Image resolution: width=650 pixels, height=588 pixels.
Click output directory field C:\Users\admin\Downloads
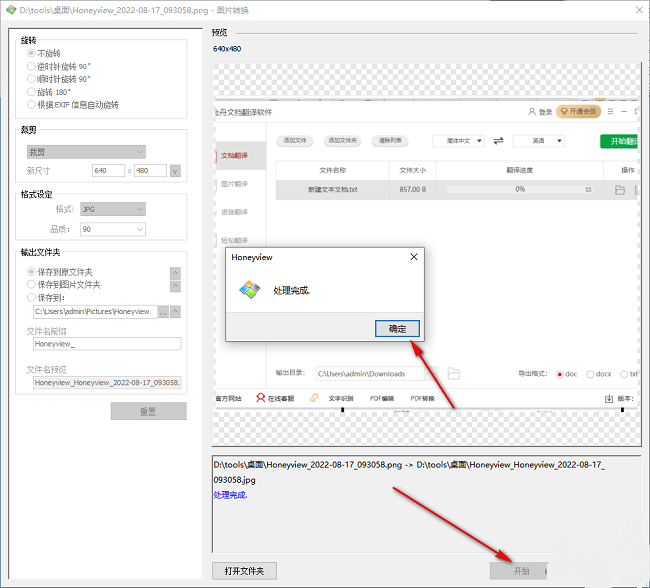click(x=370, y=374)
